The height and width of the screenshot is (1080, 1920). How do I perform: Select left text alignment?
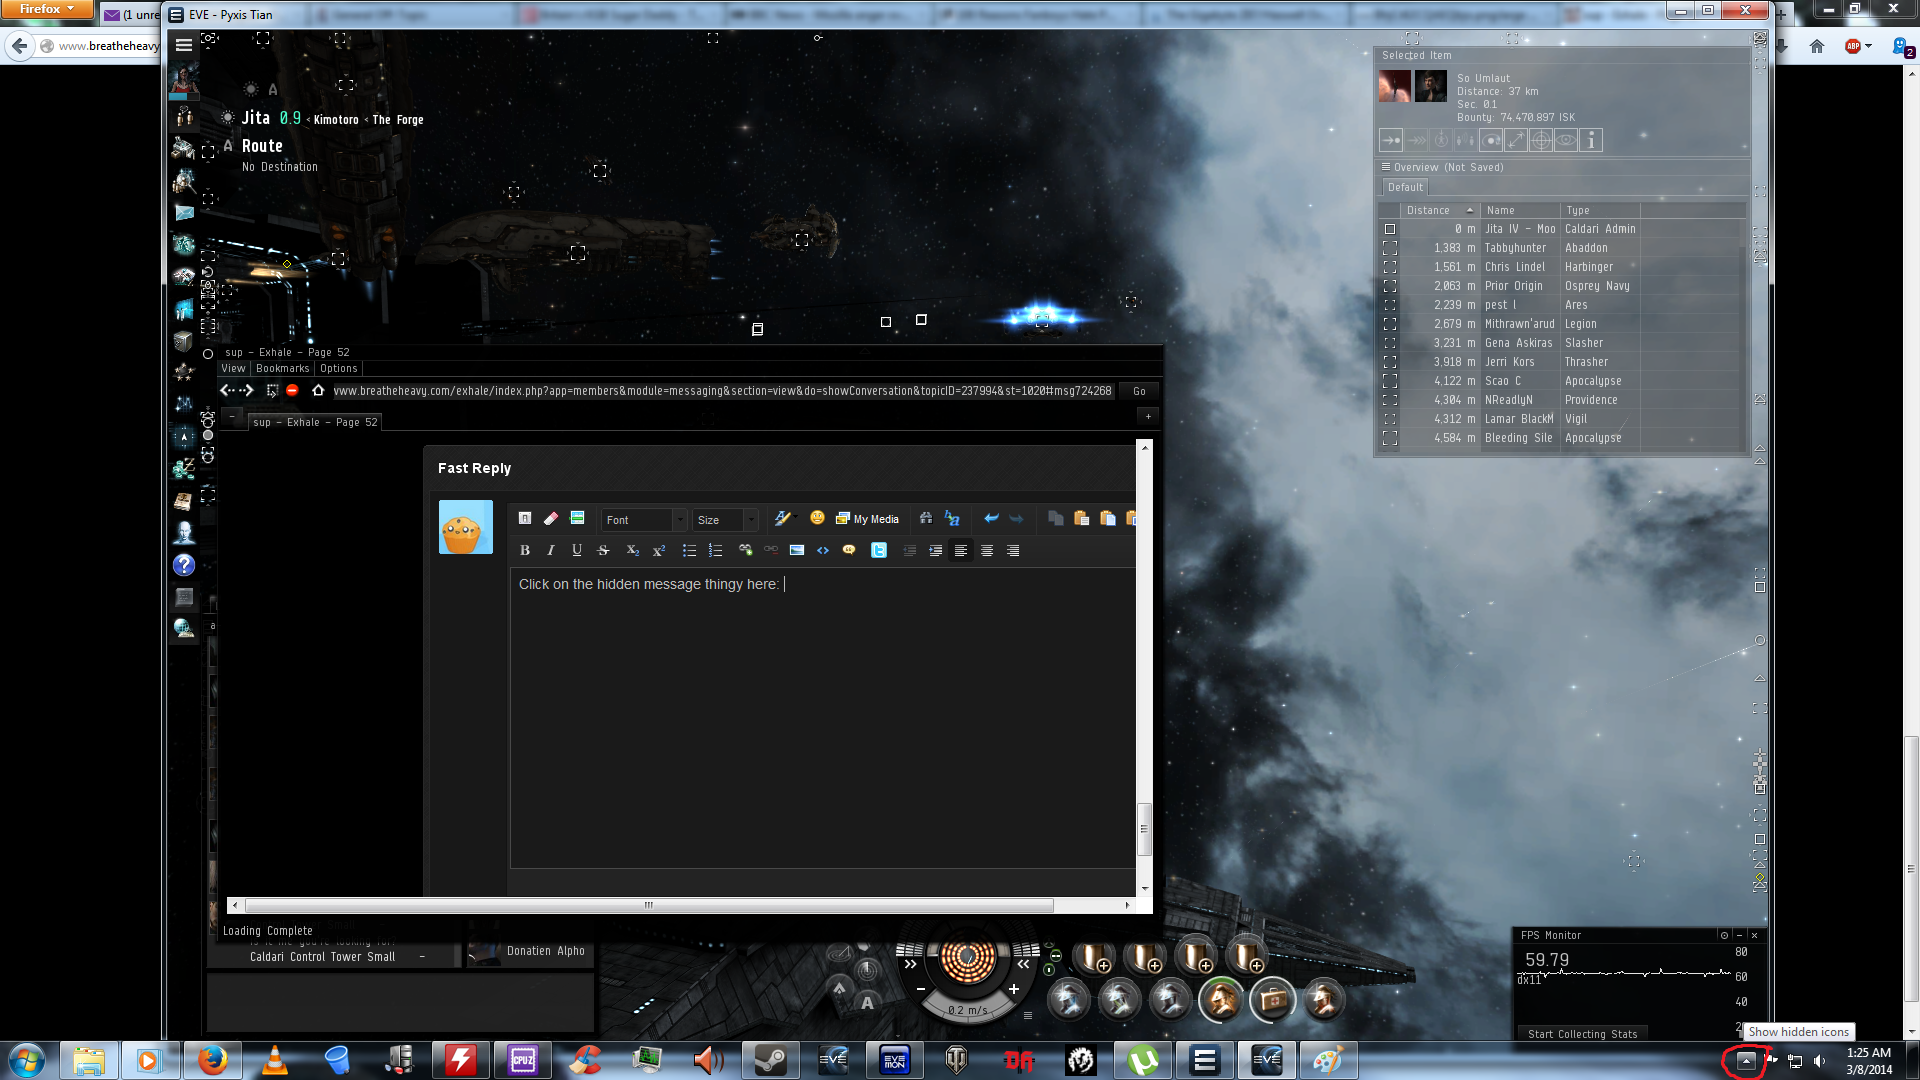[961, 550]
